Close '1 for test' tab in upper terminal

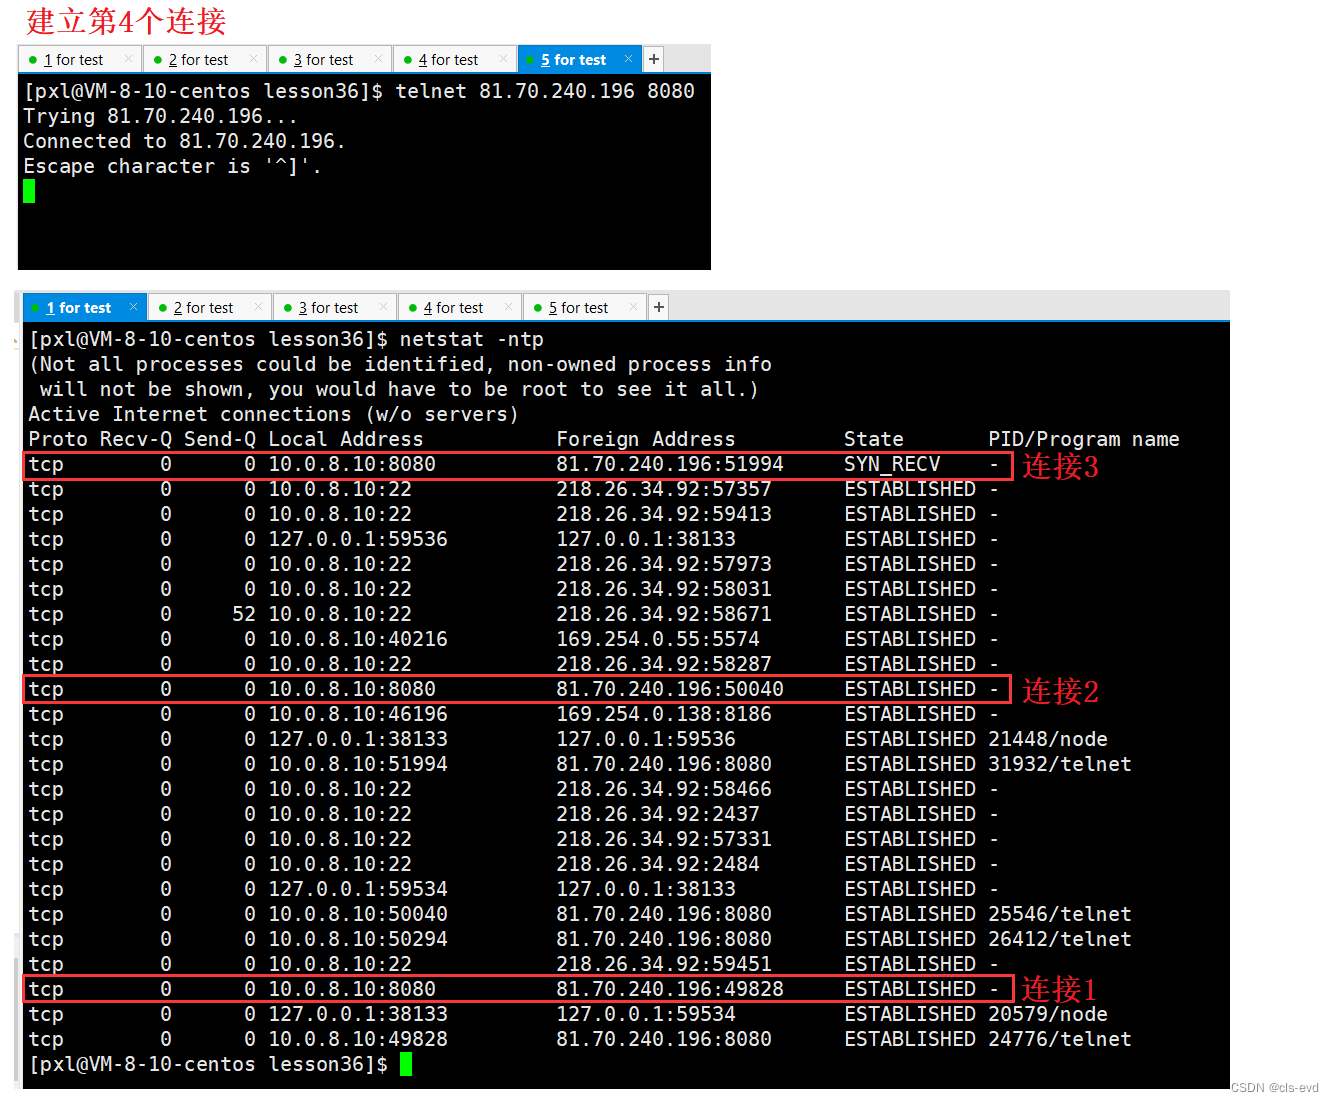click(x=128, y=59)
